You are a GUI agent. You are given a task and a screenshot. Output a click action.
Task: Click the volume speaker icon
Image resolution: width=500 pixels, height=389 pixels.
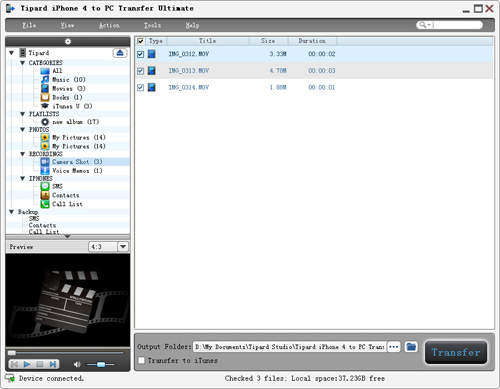tap(77, 364)
